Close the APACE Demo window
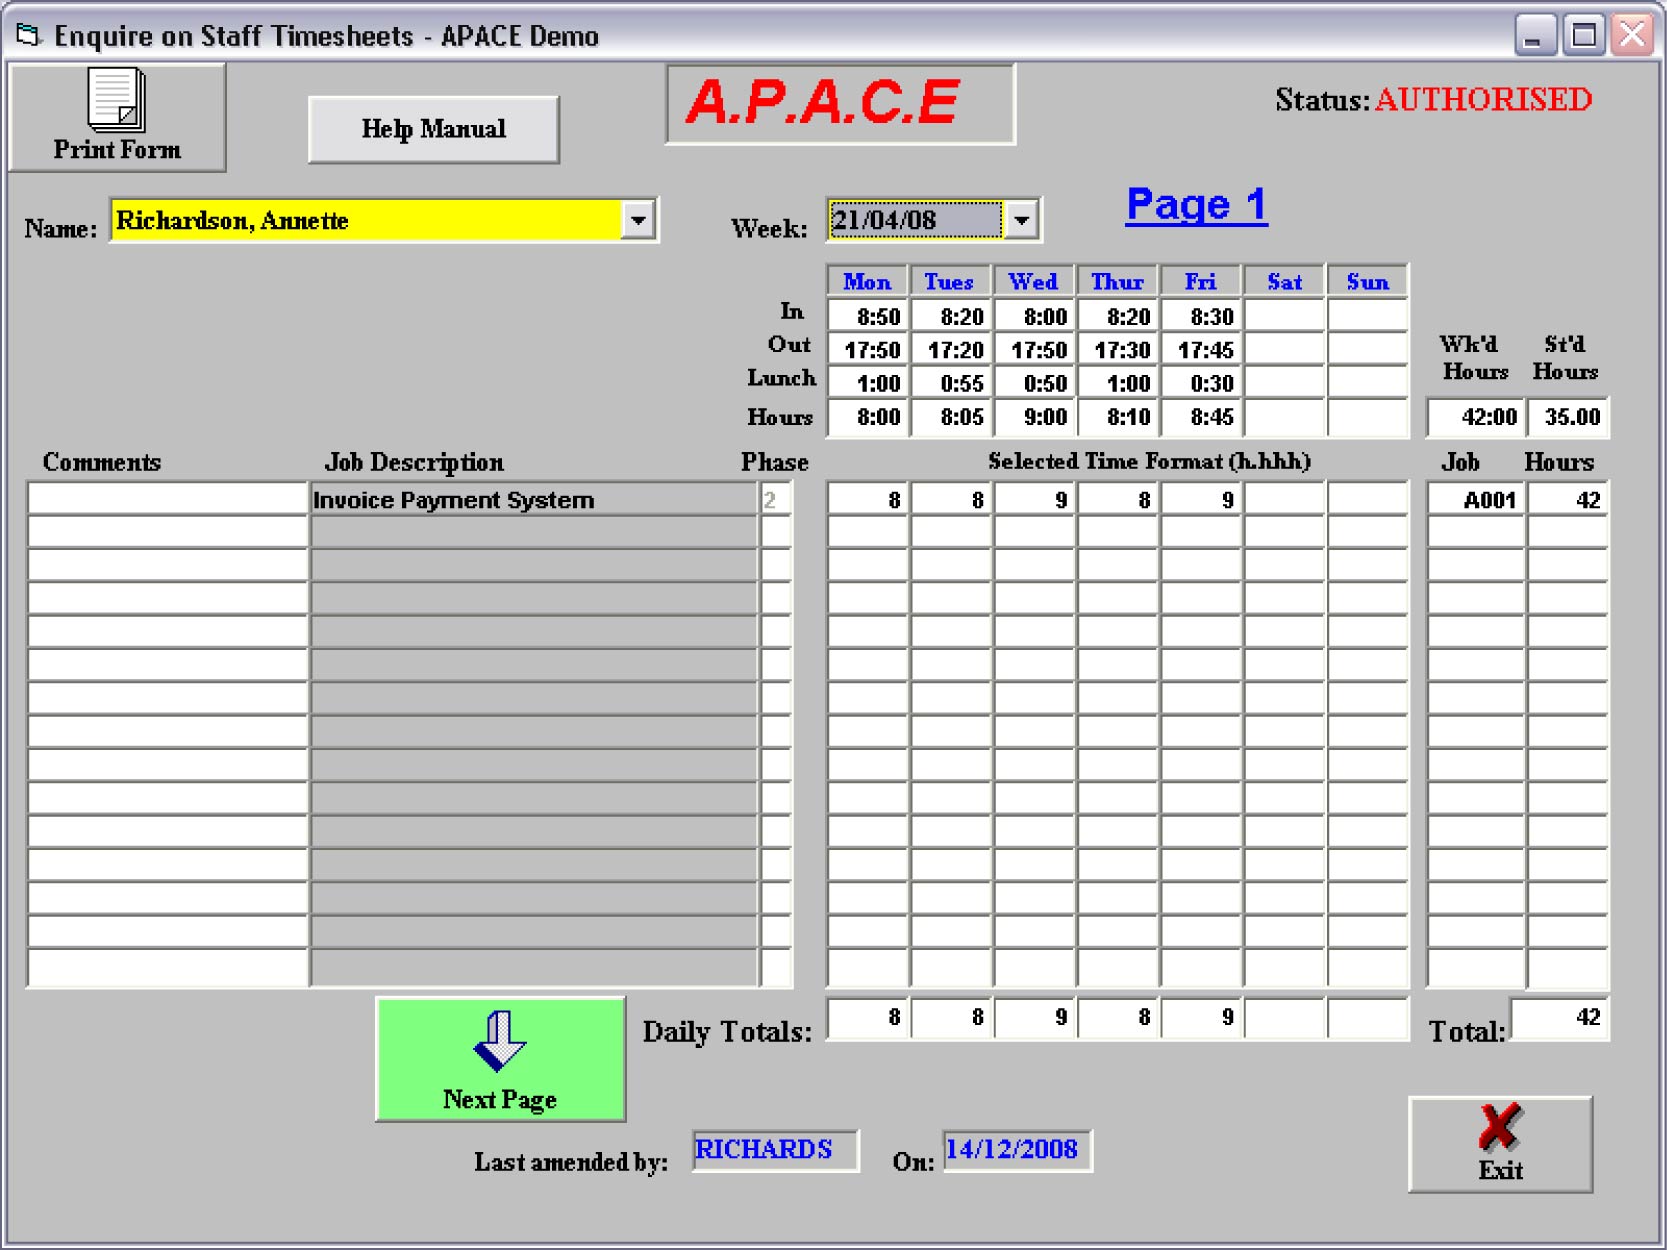The image size is (1667, 1250). point(1632,36)
